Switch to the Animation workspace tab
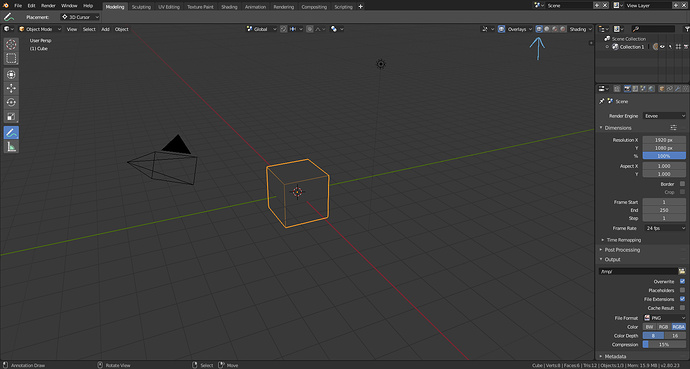 point(255,7)
